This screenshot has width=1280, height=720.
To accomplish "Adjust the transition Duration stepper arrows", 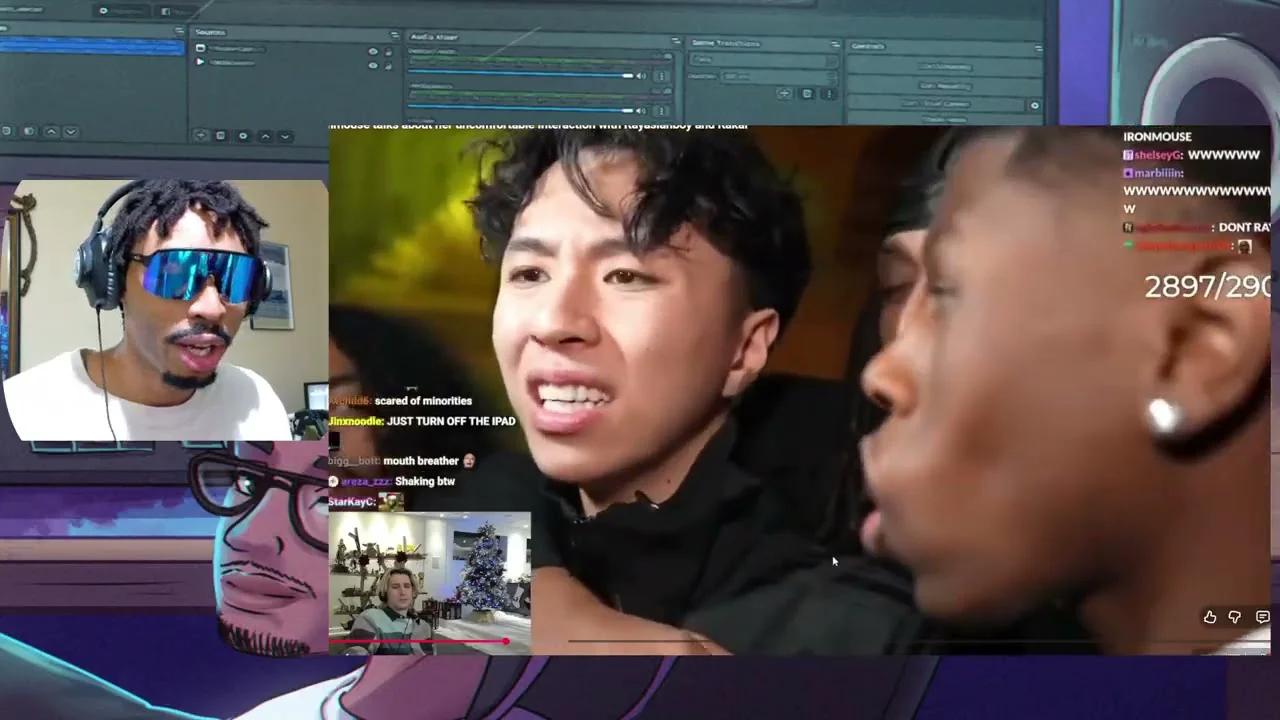I will click(x=831, y=77).
